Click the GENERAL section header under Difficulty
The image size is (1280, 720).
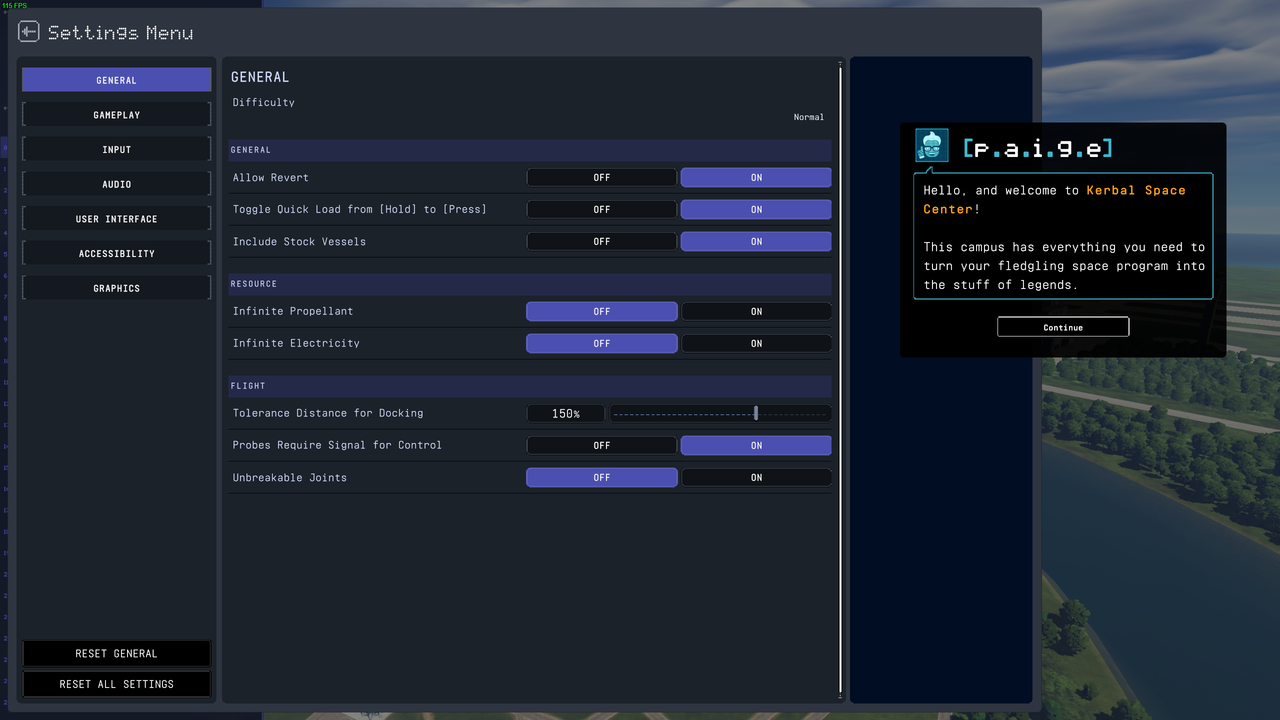pos(530,150)
